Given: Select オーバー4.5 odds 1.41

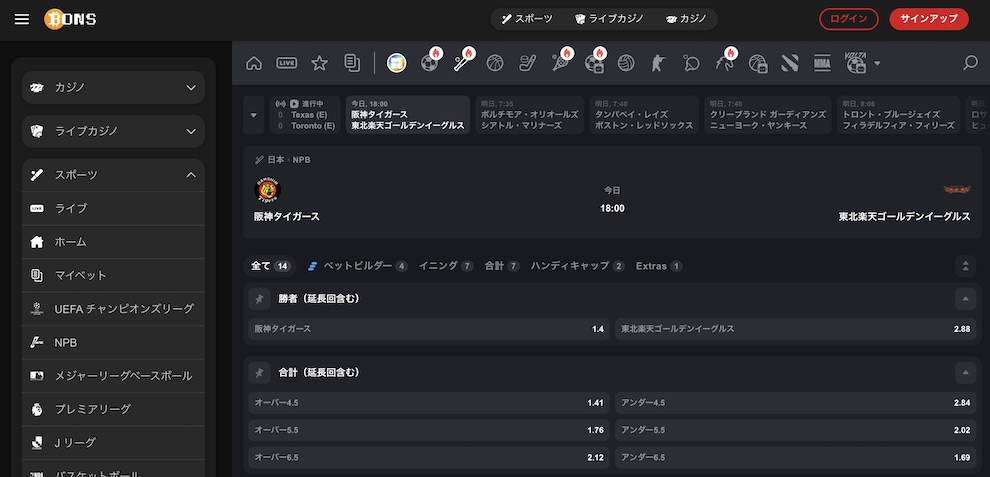Looking at the screenshot, I should pos(429,402).
